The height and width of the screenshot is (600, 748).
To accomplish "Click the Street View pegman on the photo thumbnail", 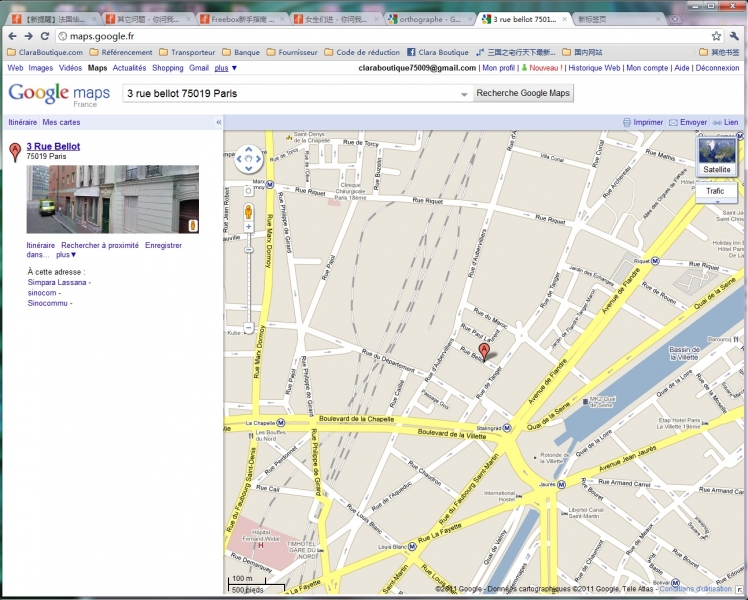I will 193,225.
